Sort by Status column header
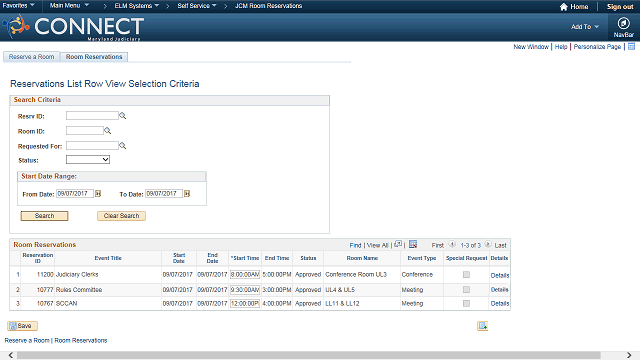 [x=308, y=258]
